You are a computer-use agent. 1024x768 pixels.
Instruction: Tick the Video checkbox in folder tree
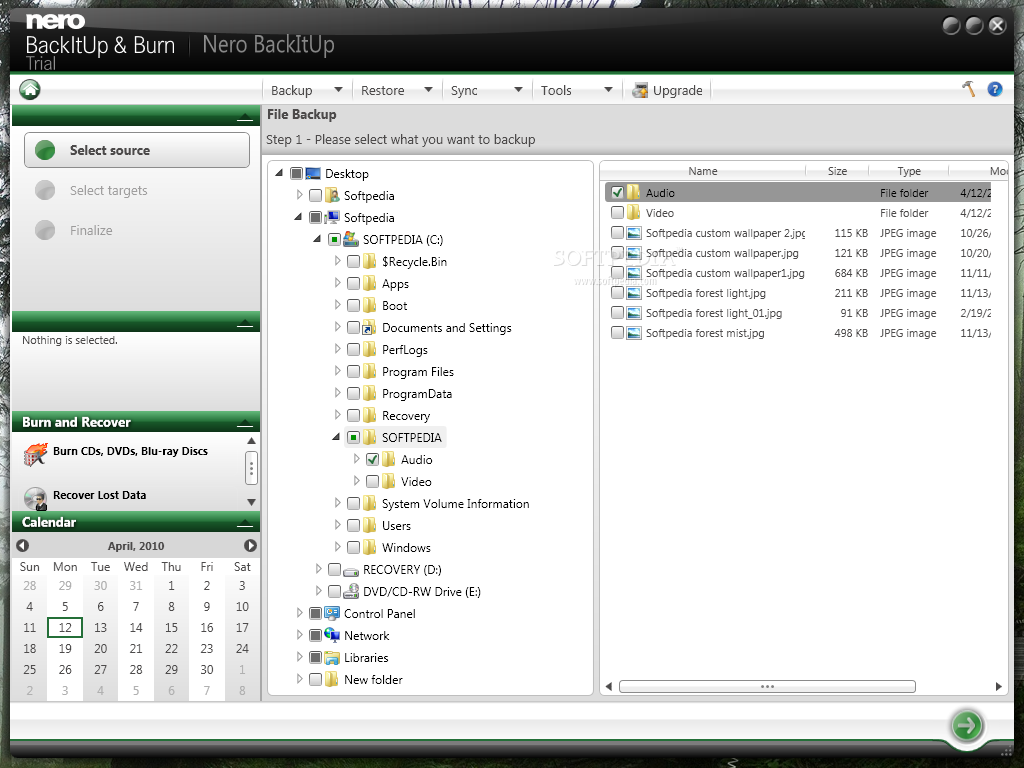(x=372, y=481)
